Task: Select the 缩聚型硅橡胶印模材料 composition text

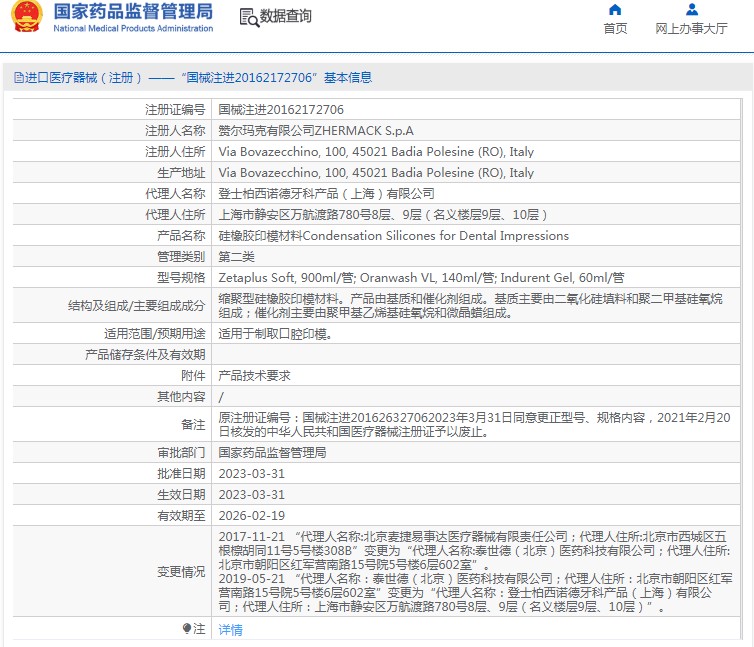Action: (470, 305)
